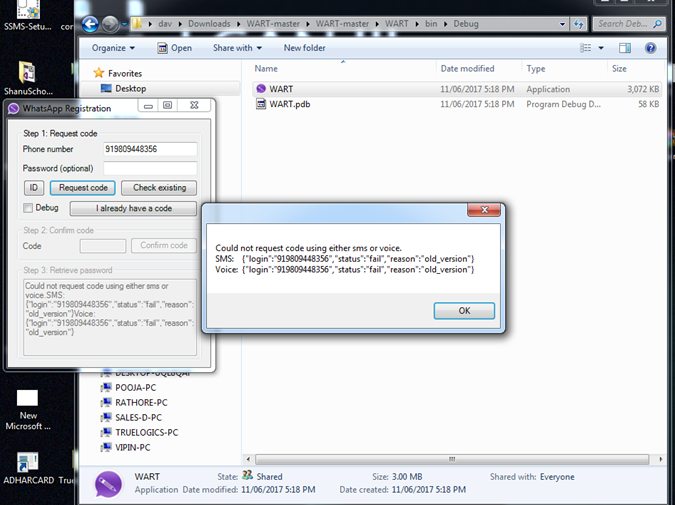Click the Downloads breadcrumb segment

[x=209, y=24]
